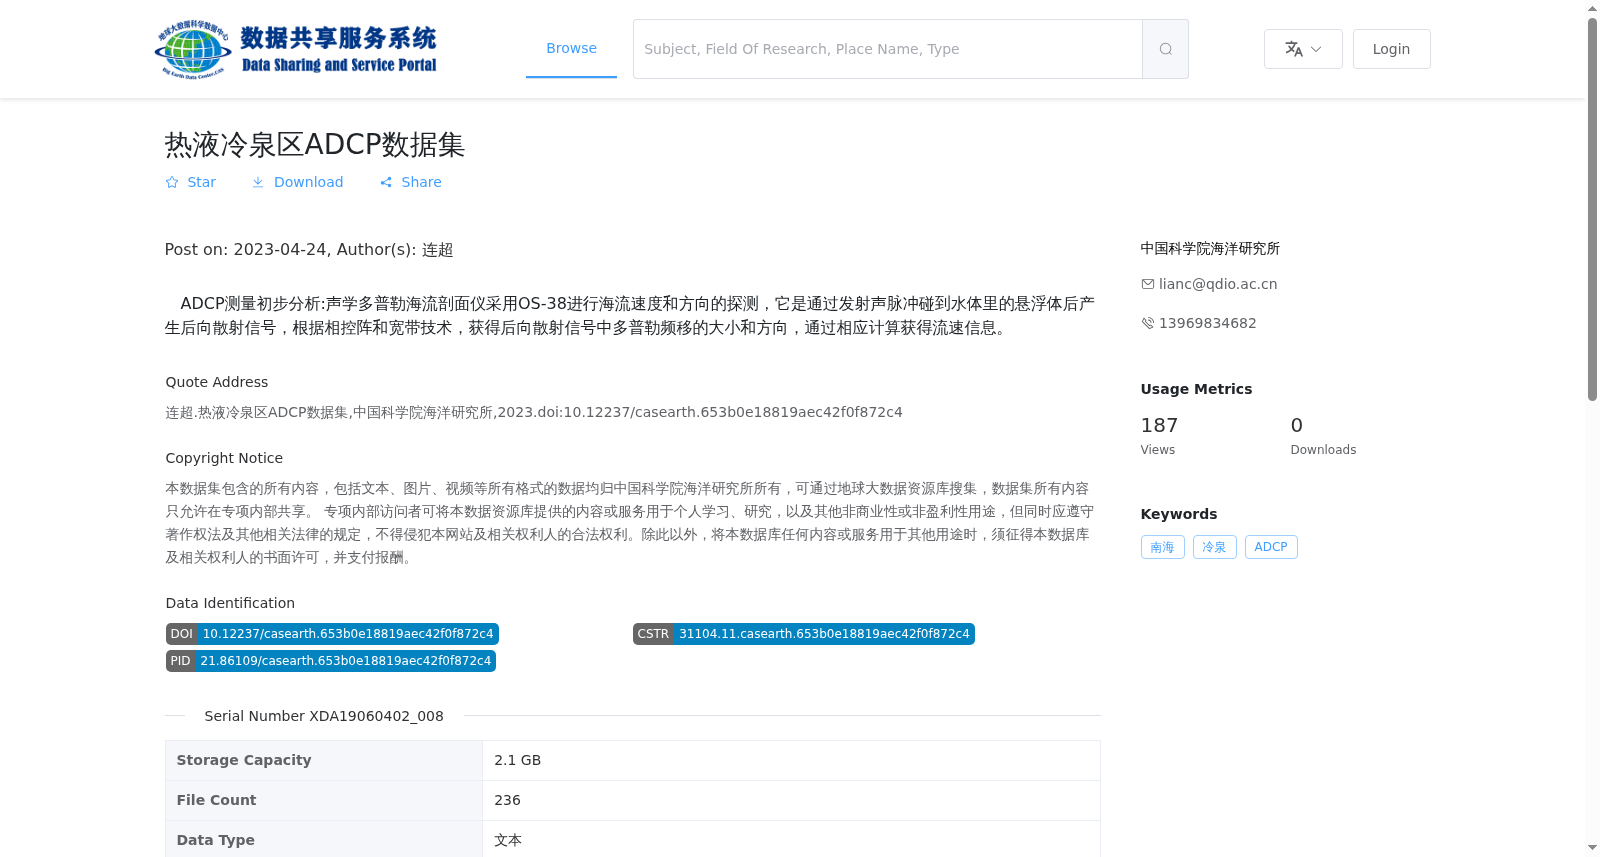The width and height of the screenshot is (1600, 857).
Task: Click the envelope mail icon
Action: (x=1148, y=284)
